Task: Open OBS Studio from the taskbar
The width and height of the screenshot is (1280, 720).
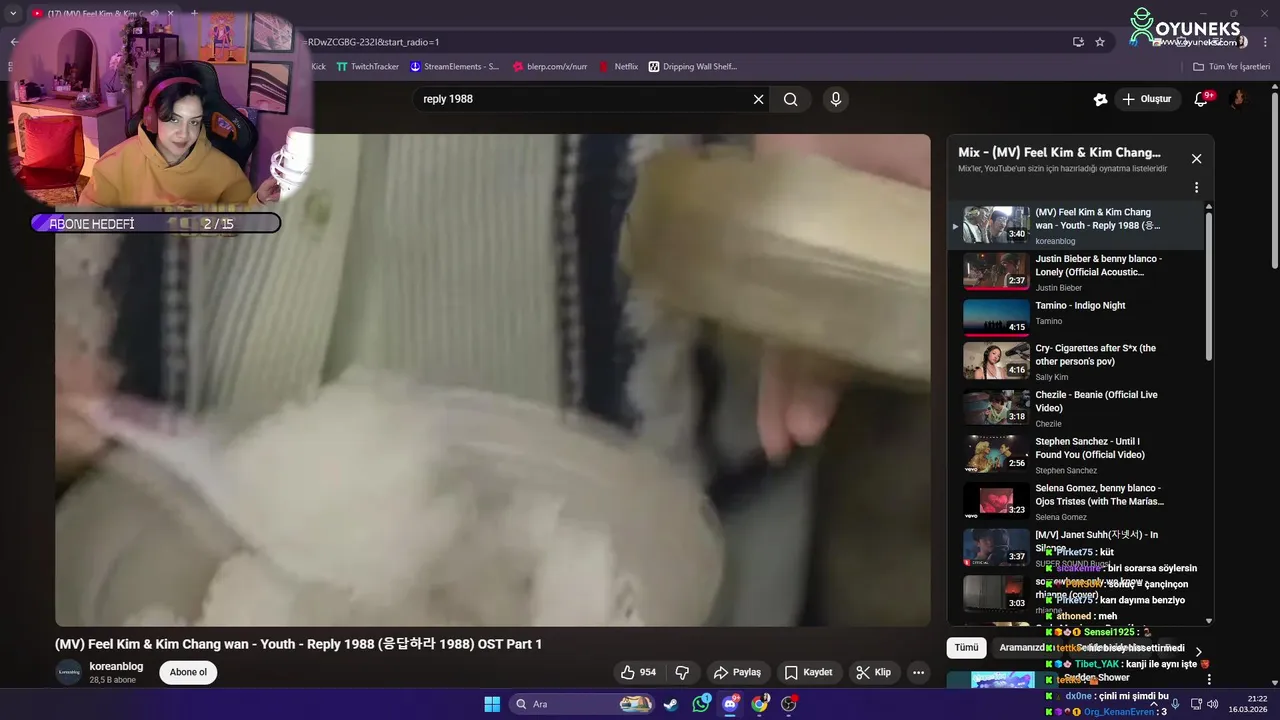Action: [x=789, y=704]
